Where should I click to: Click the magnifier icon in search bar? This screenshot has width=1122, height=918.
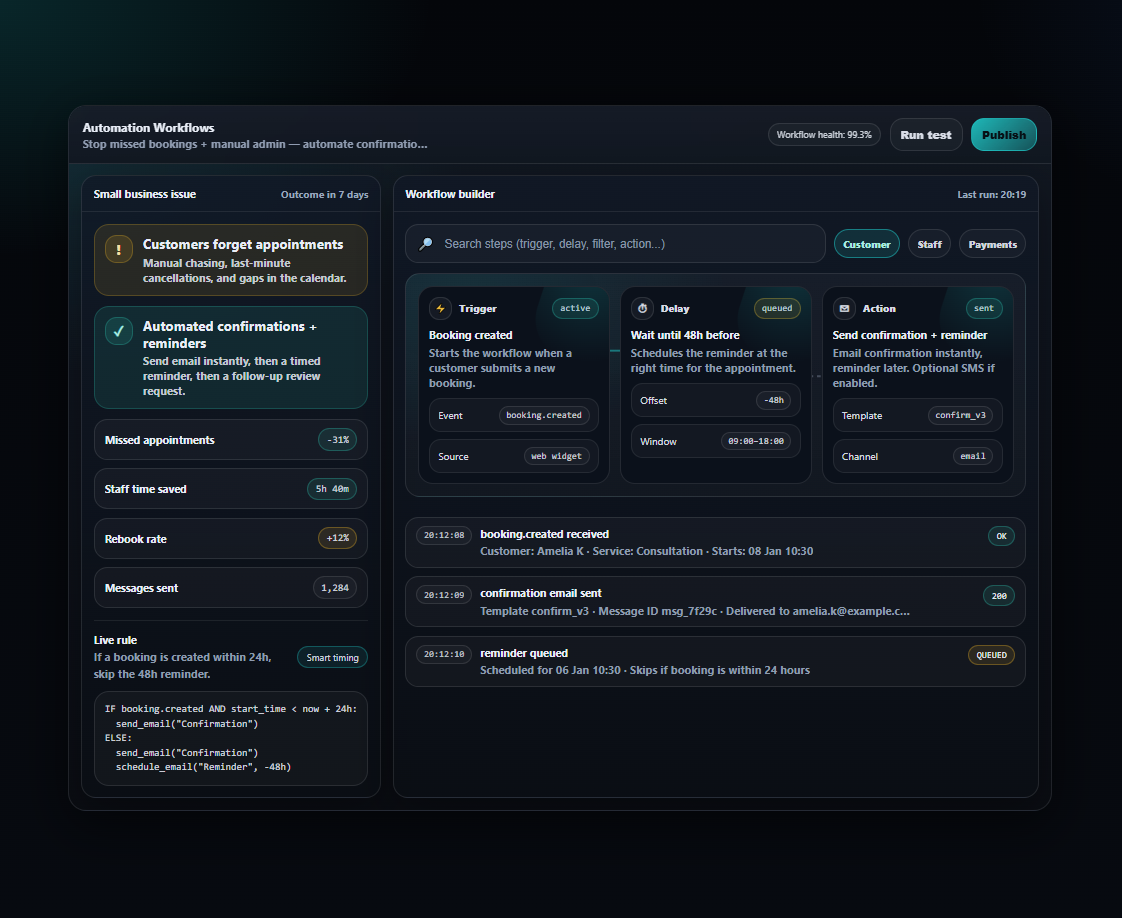426,244
